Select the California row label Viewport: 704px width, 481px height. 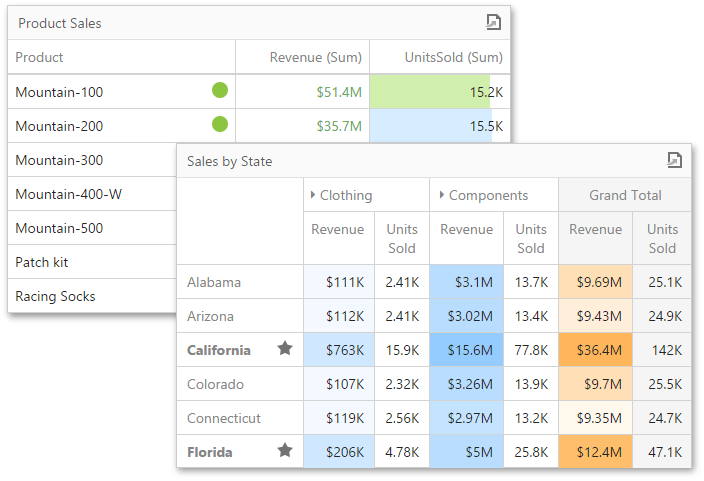[219, 350]
